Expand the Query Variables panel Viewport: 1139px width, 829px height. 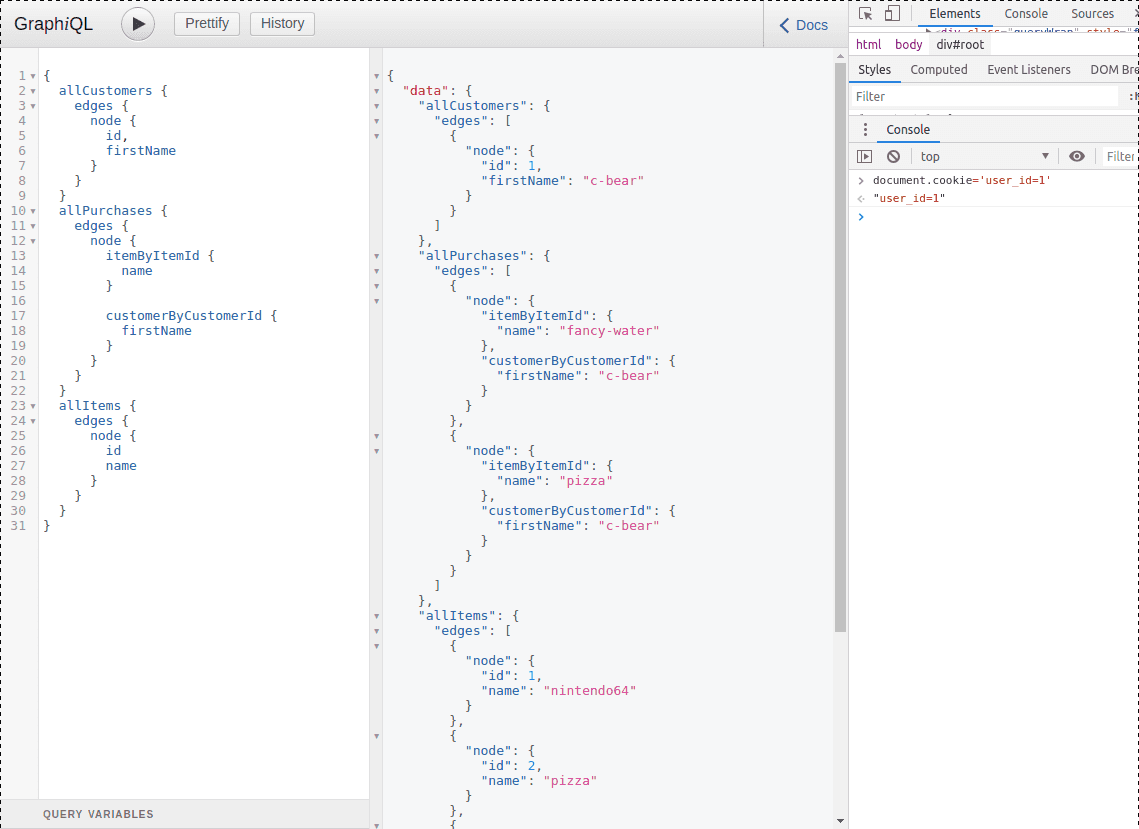tap(98, 814)
